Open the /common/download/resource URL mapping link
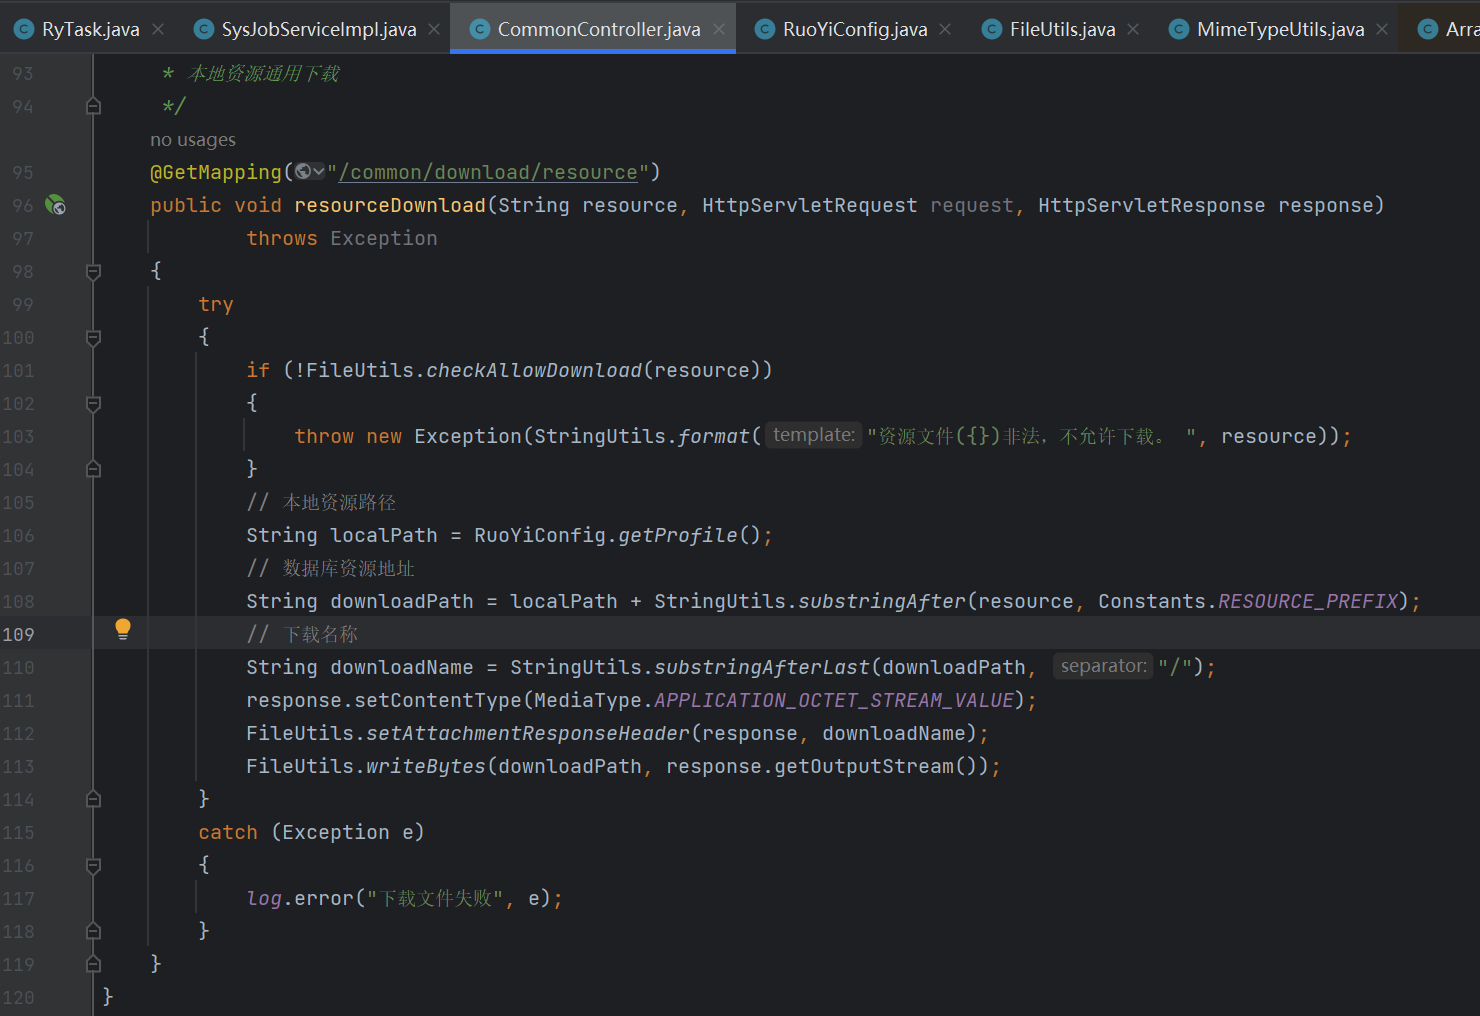 [488, 173]
